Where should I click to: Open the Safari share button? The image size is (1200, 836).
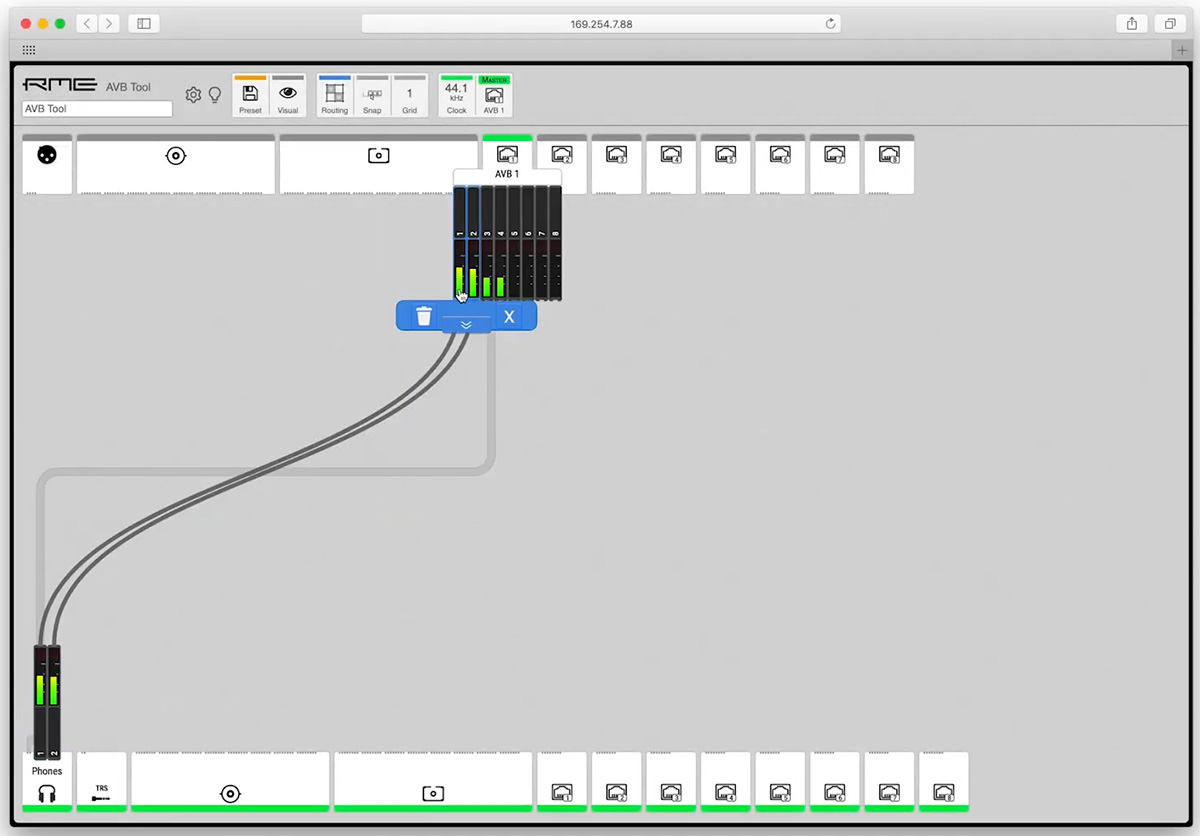1131,23
